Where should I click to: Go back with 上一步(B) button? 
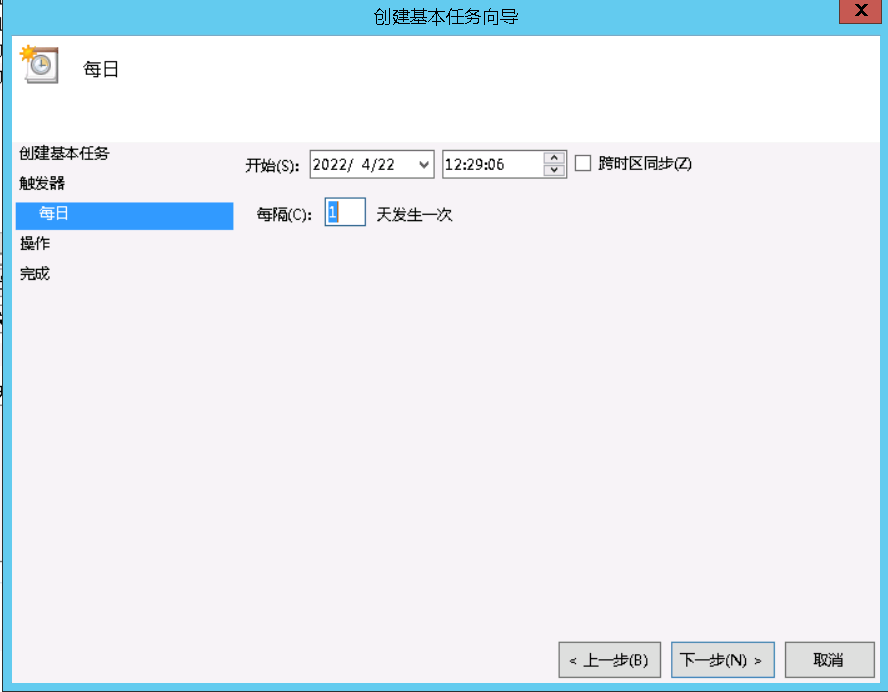pos(609,660)
